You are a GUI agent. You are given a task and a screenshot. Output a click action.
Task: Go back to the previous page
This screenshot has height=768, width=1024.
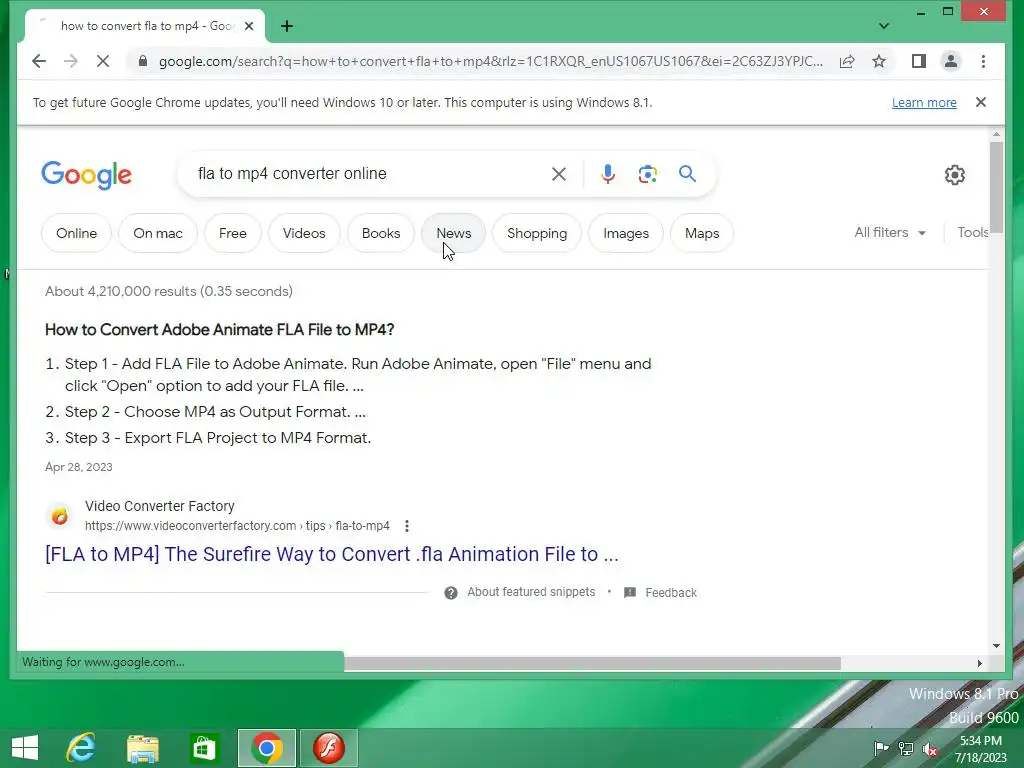39,61
